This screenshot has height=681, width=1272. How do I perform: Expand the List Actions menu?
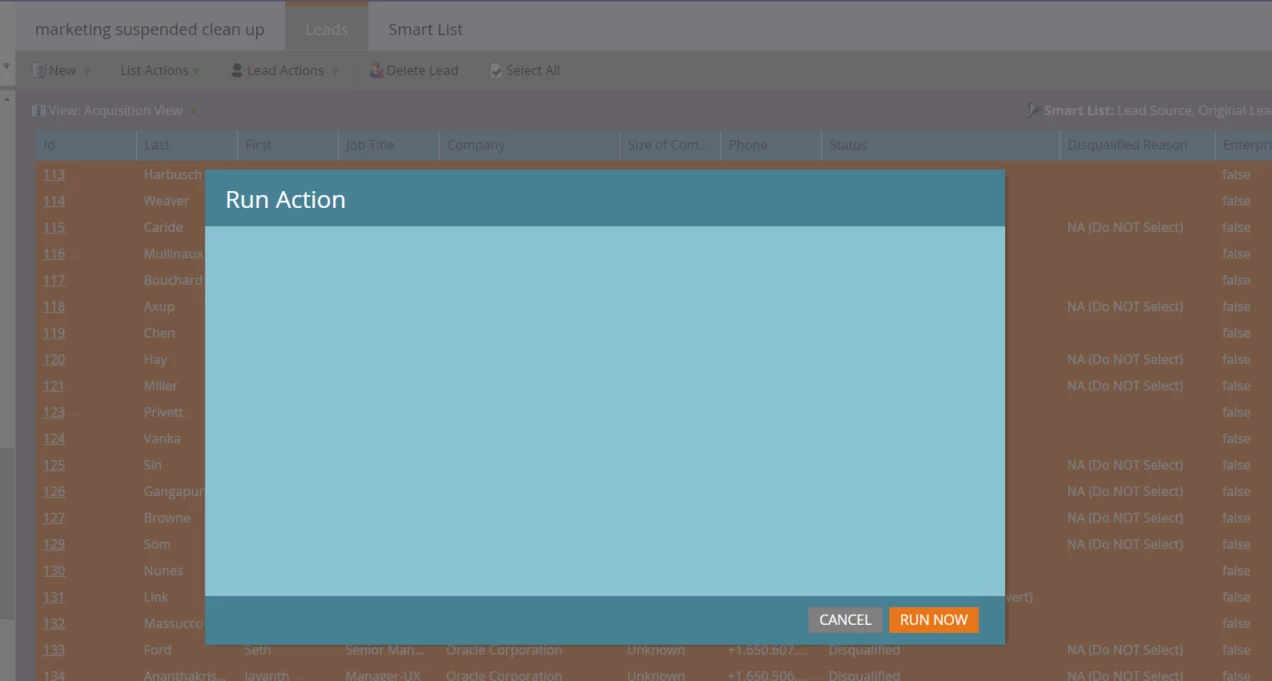pyautogui.click(x=159, y=70)
